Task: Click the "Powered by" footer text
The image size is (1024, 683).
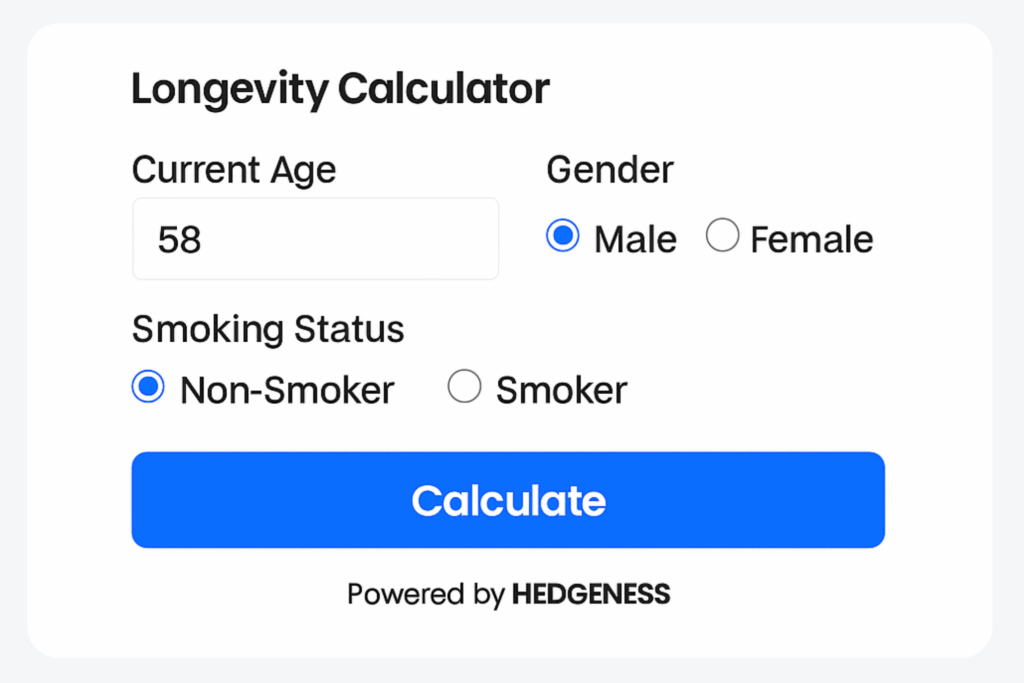Action: [x=426, y=595]
